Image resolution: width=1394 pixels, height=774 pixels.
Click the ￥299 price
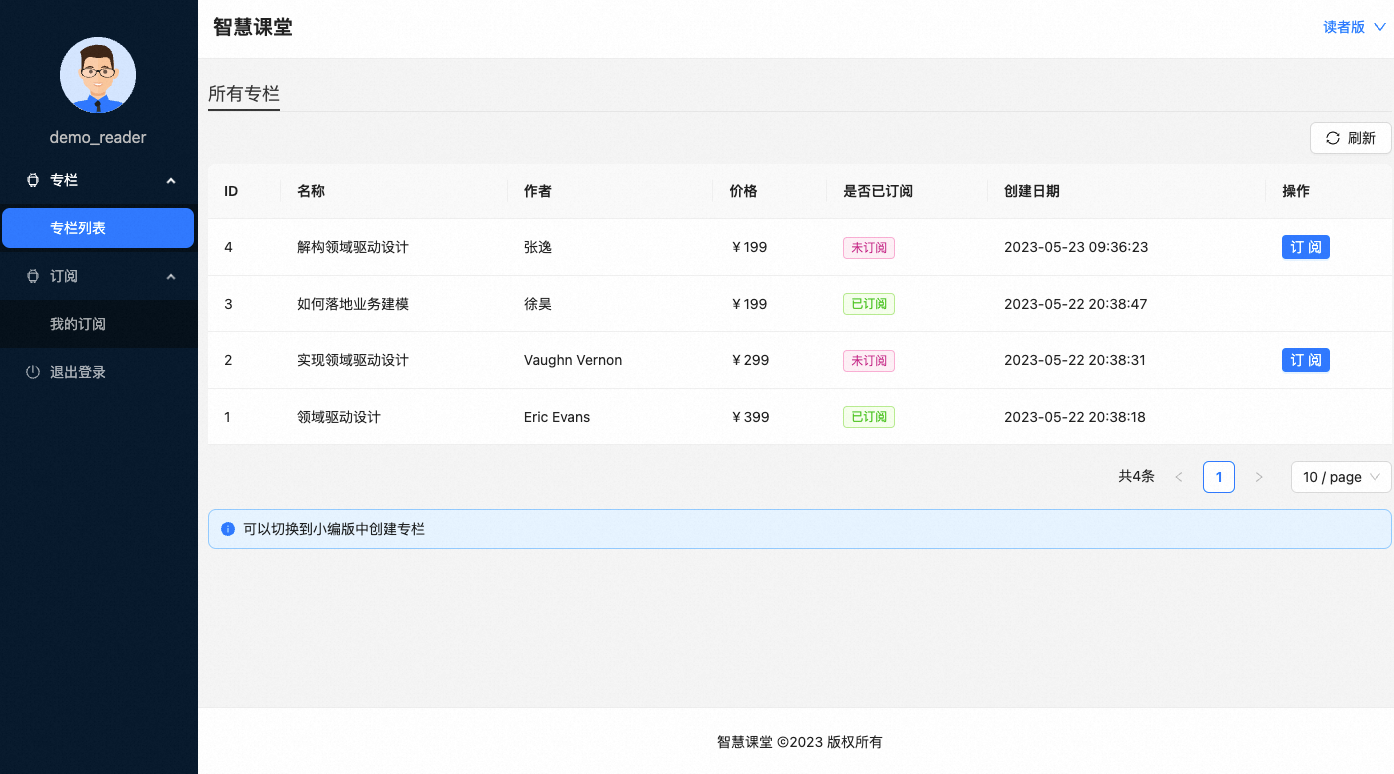tap(750, 360)
